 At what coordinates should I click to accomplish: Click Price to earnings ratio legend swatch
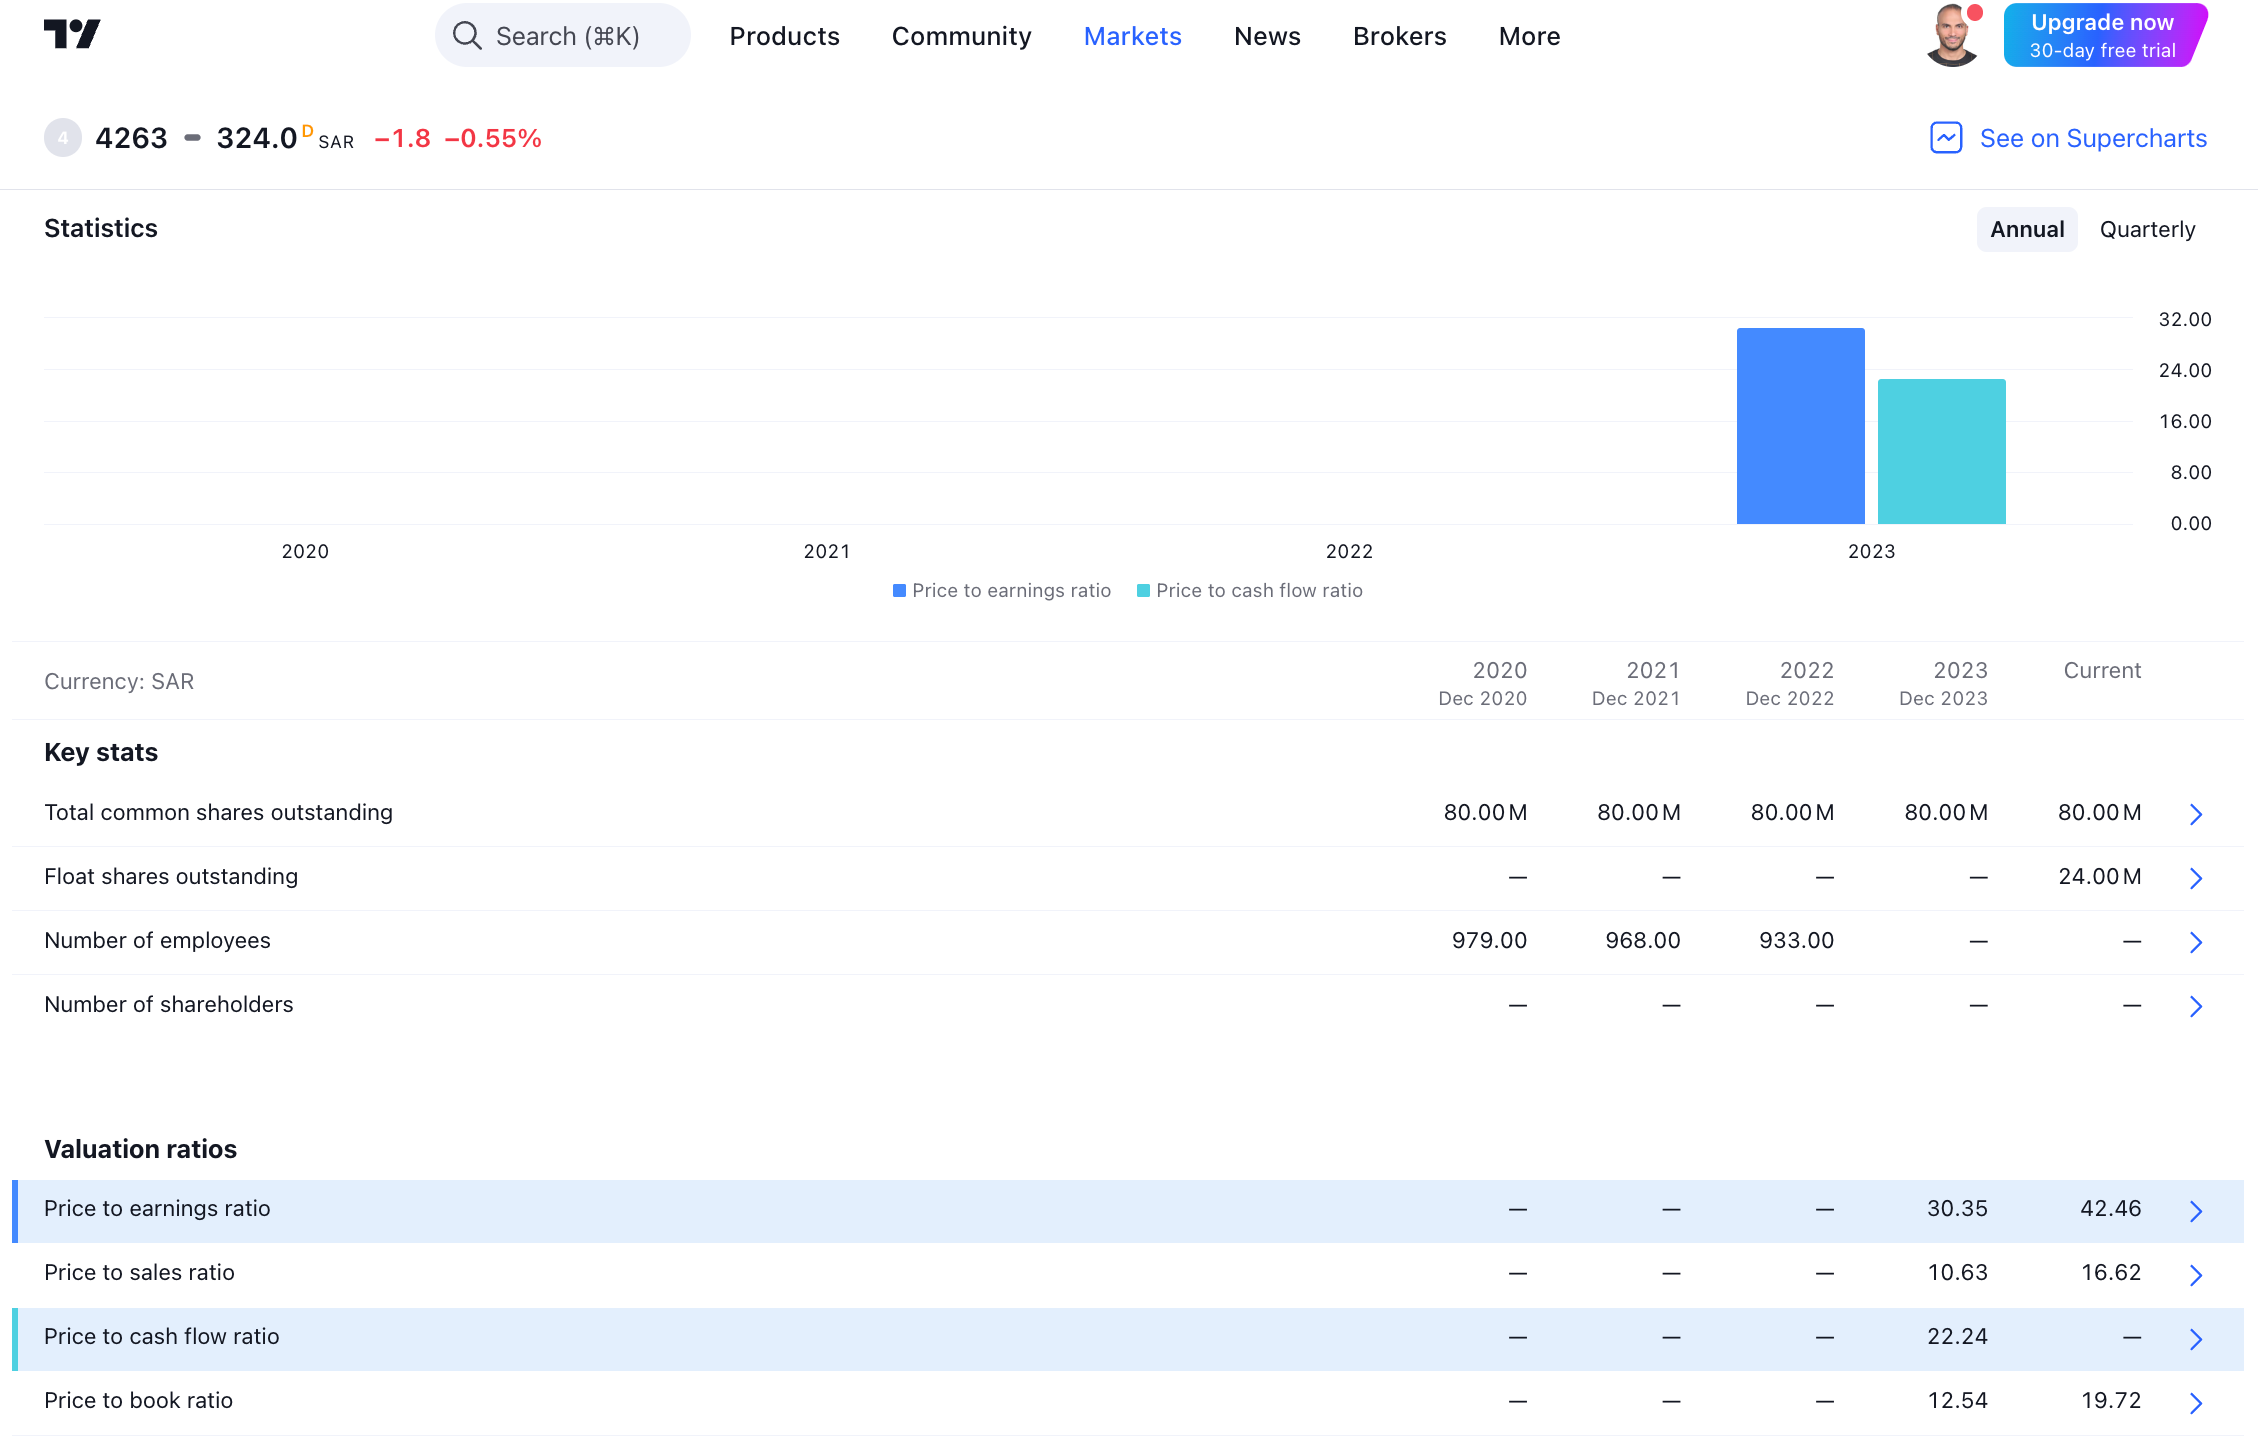899,591
